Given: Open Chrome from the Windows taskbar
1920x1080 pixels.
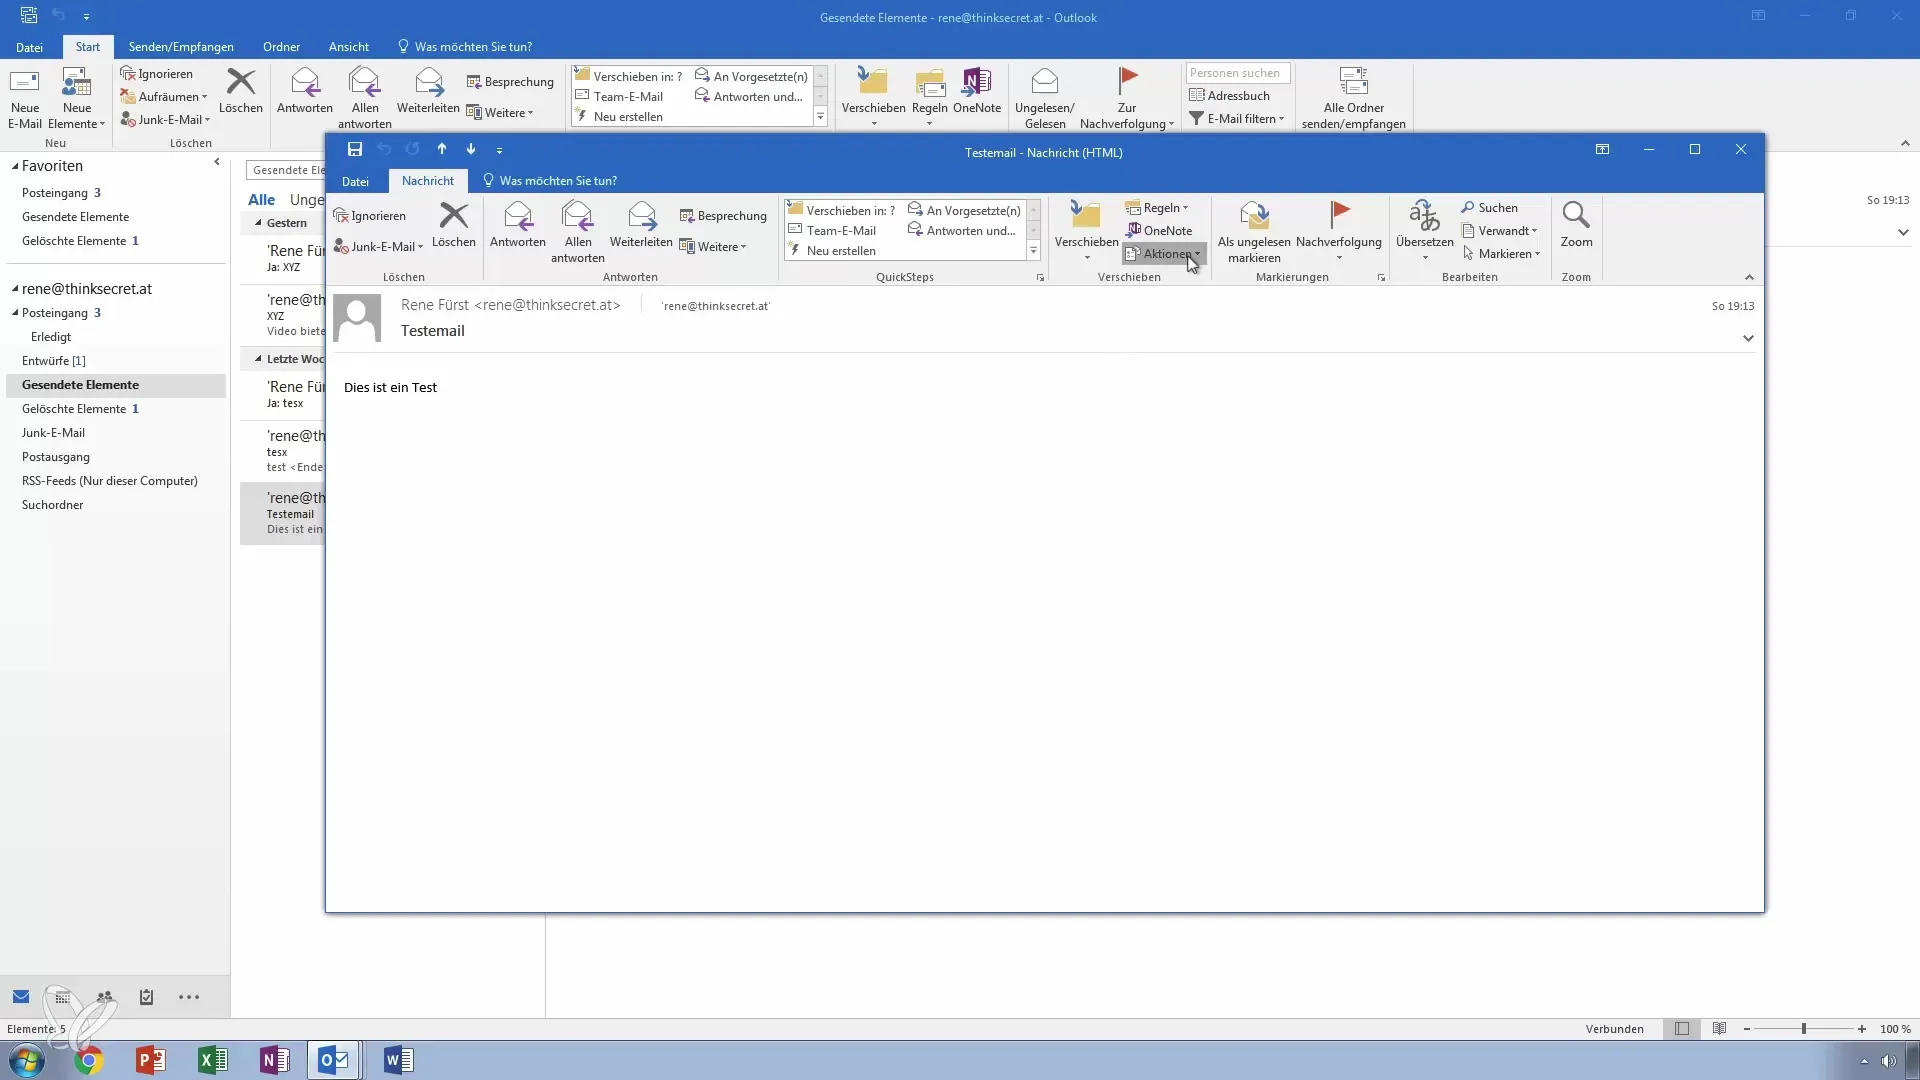Looking at the screenshot, I should click(x=88, y=1060).
